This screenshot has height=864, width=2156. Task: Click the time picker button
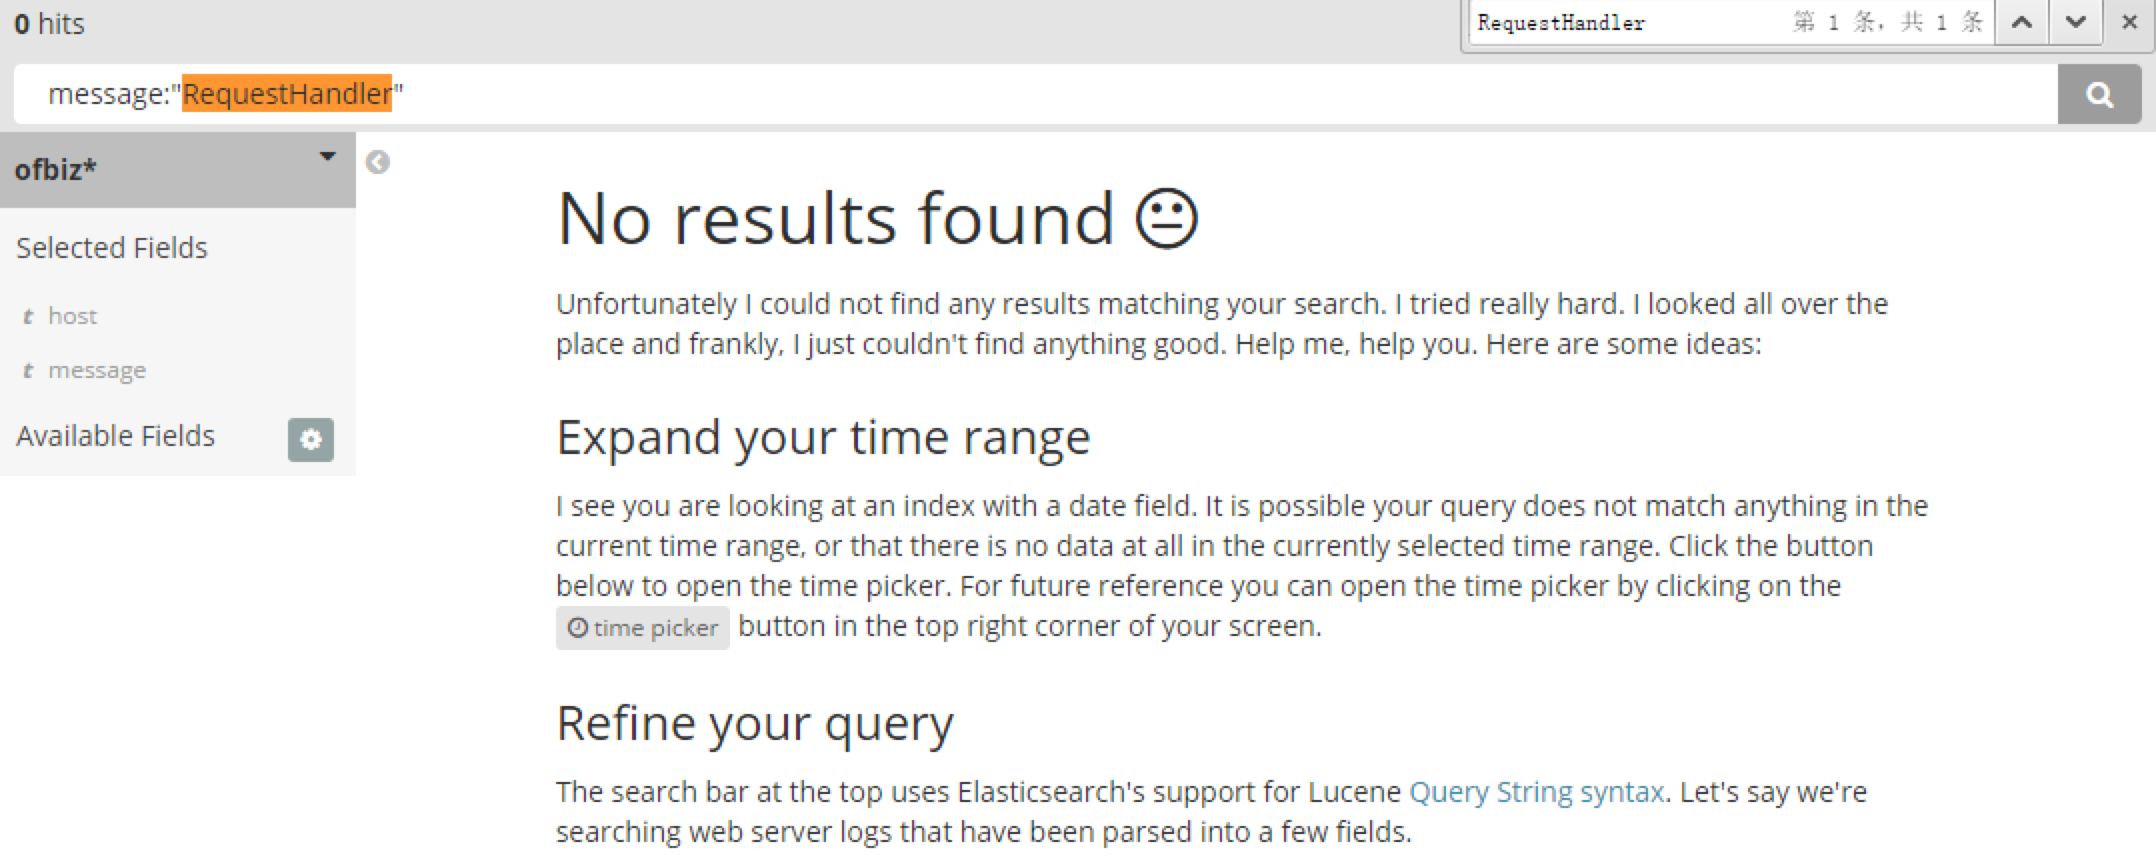point(643,628)
